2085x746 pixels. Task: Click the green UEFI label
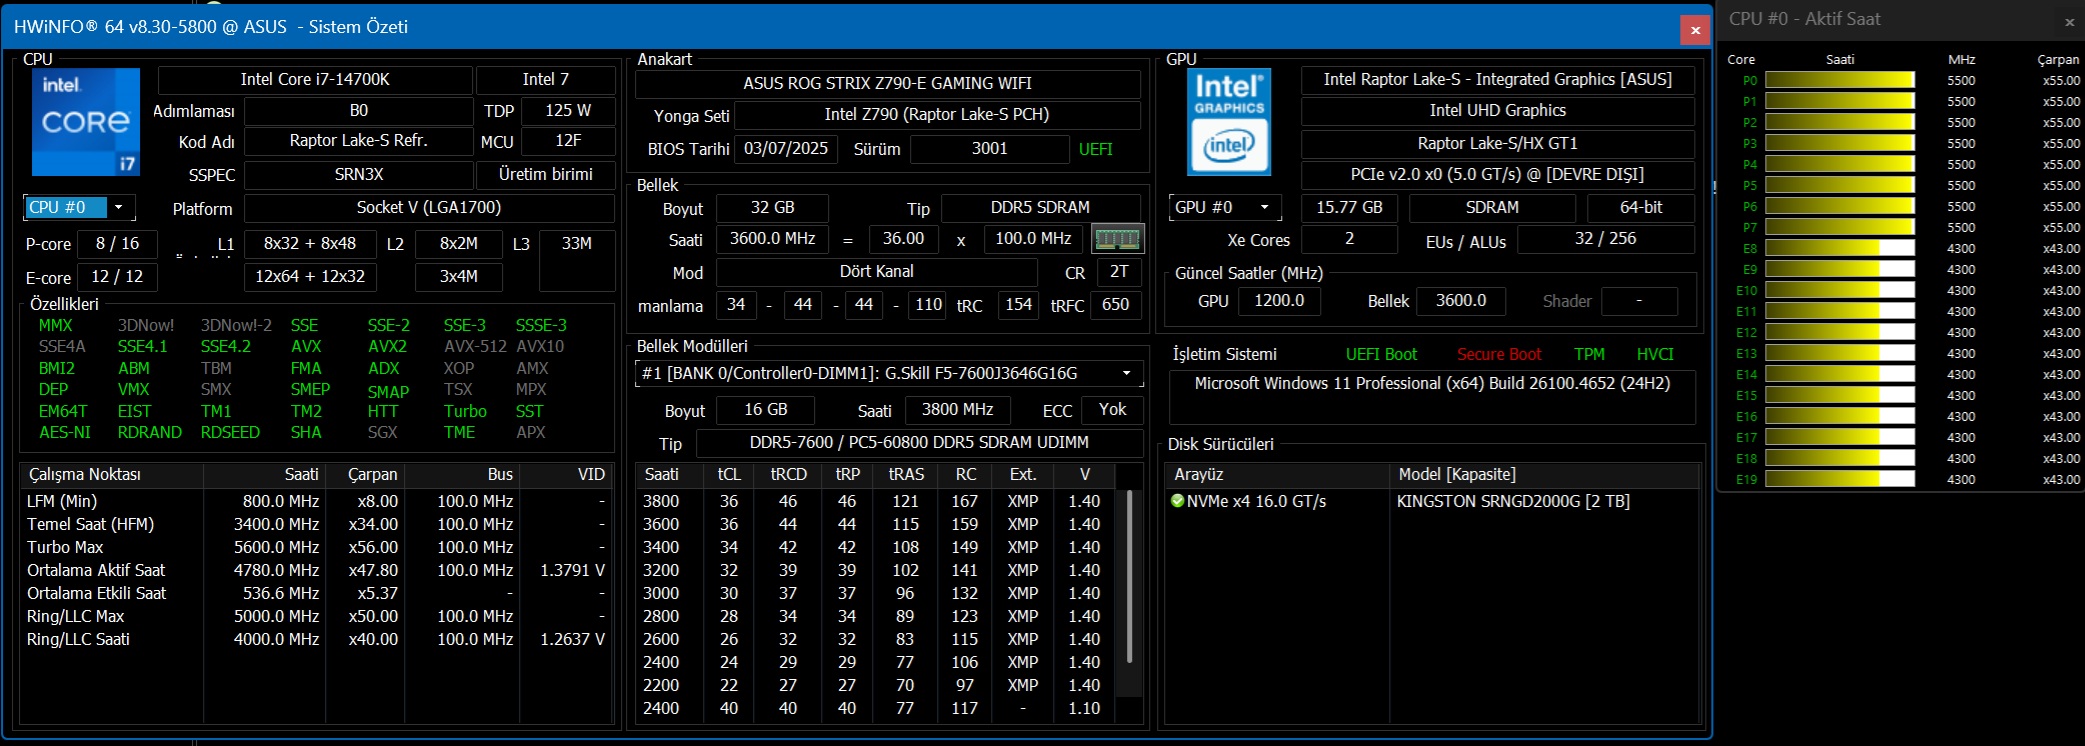(1095, 150)
